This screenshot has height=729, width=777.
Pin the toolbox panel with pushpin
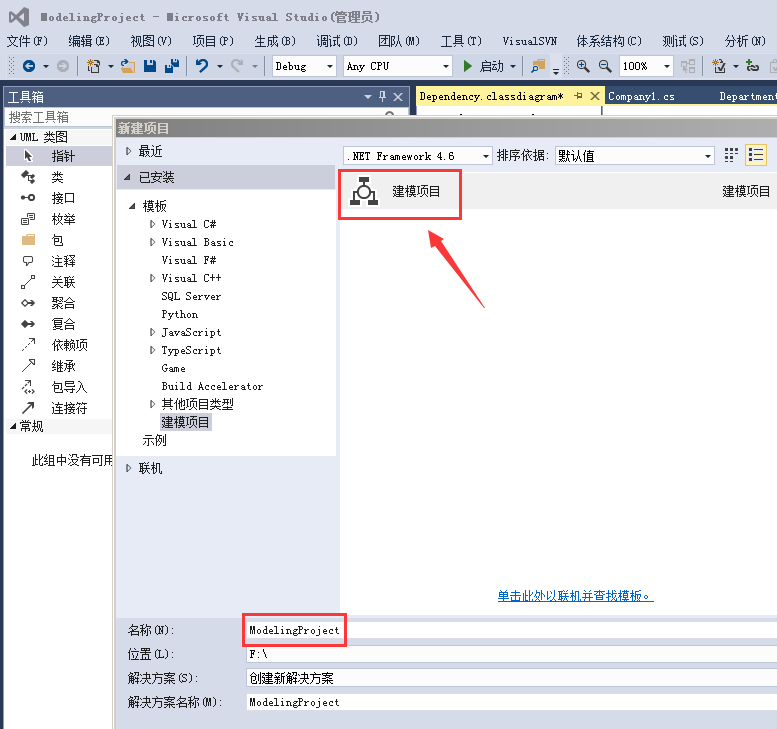tap(382, 97)
